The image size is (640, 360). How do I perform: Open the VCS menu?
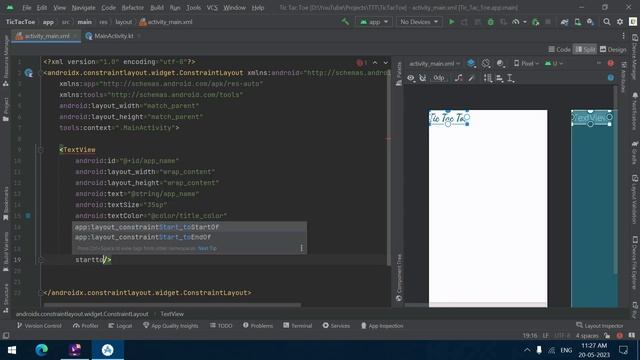pyautogui.click(x=212, y=7)
